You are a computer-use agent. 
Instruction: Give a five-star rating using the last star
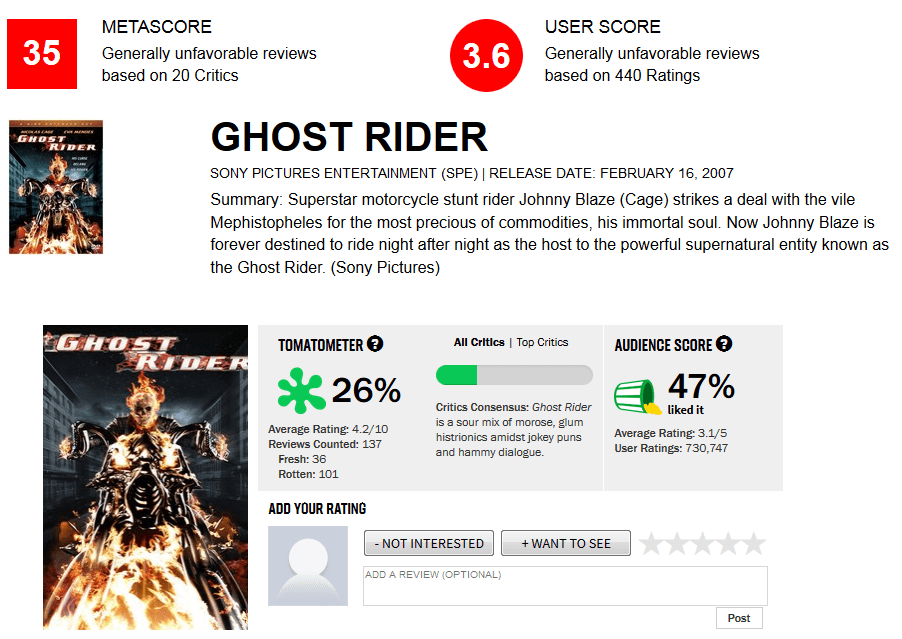[754, 544]
